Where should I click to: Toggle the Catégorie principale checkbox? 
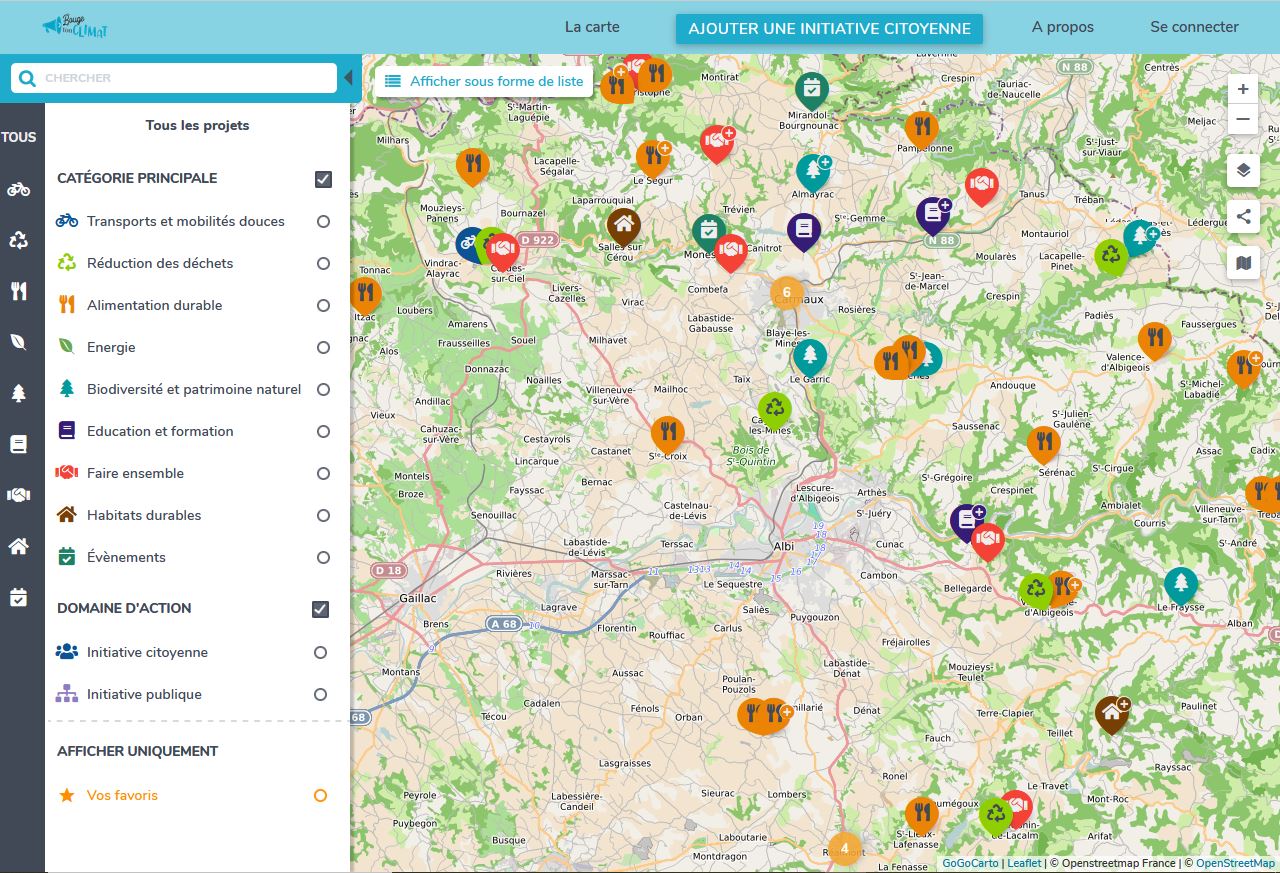[323, 179]
